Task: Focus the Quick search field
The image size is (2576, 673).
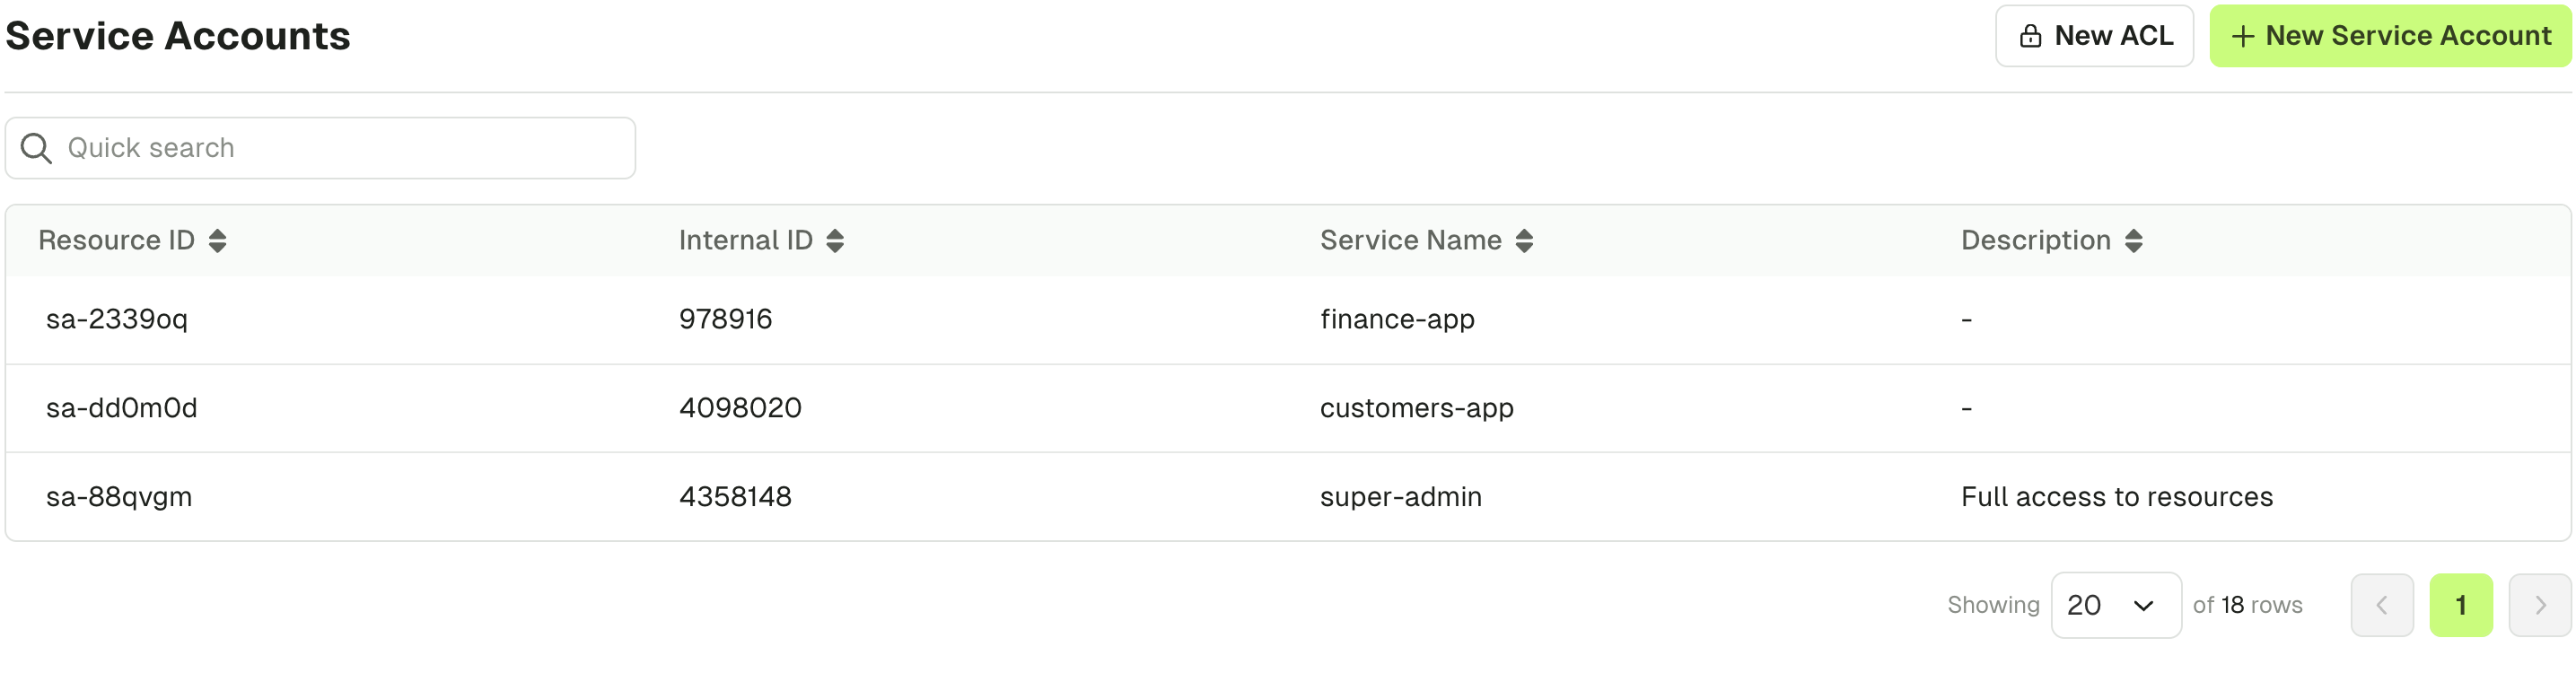Action: 320,148
